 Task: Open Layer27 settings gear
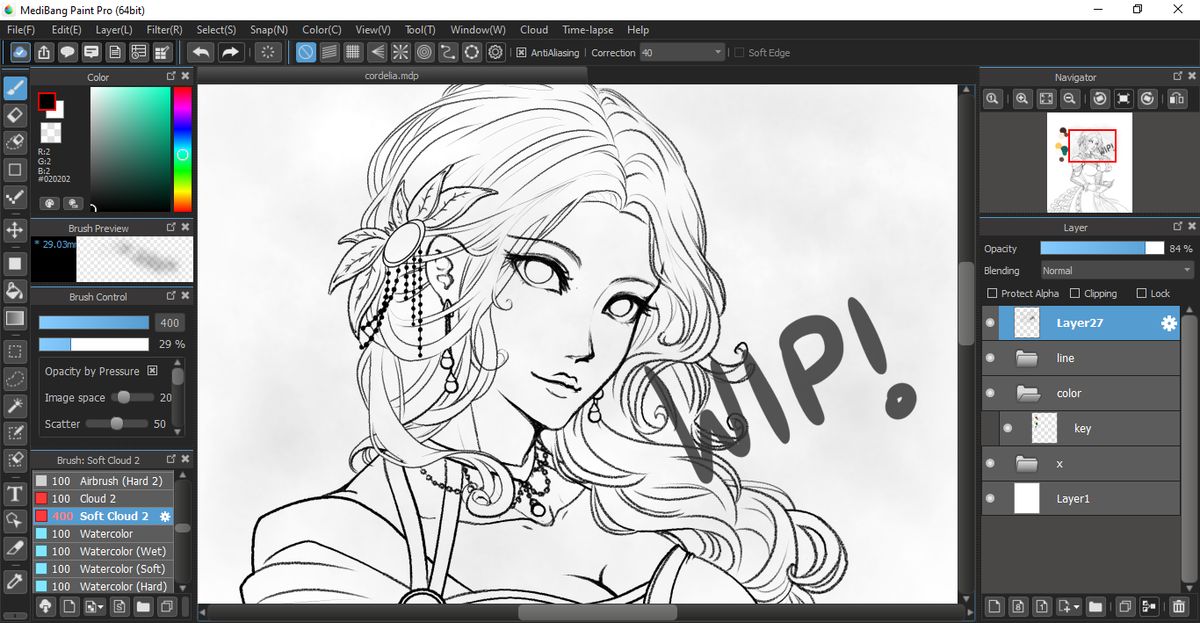1168,323
